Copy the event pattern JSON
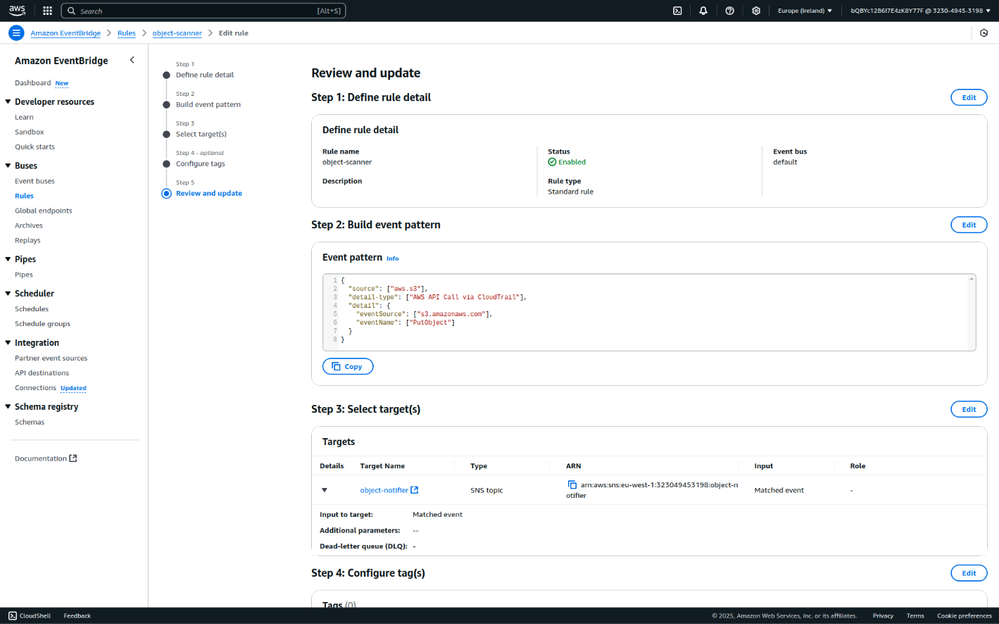Image resolution: width=999 pixels, height=624 pixels. (348, 366)
